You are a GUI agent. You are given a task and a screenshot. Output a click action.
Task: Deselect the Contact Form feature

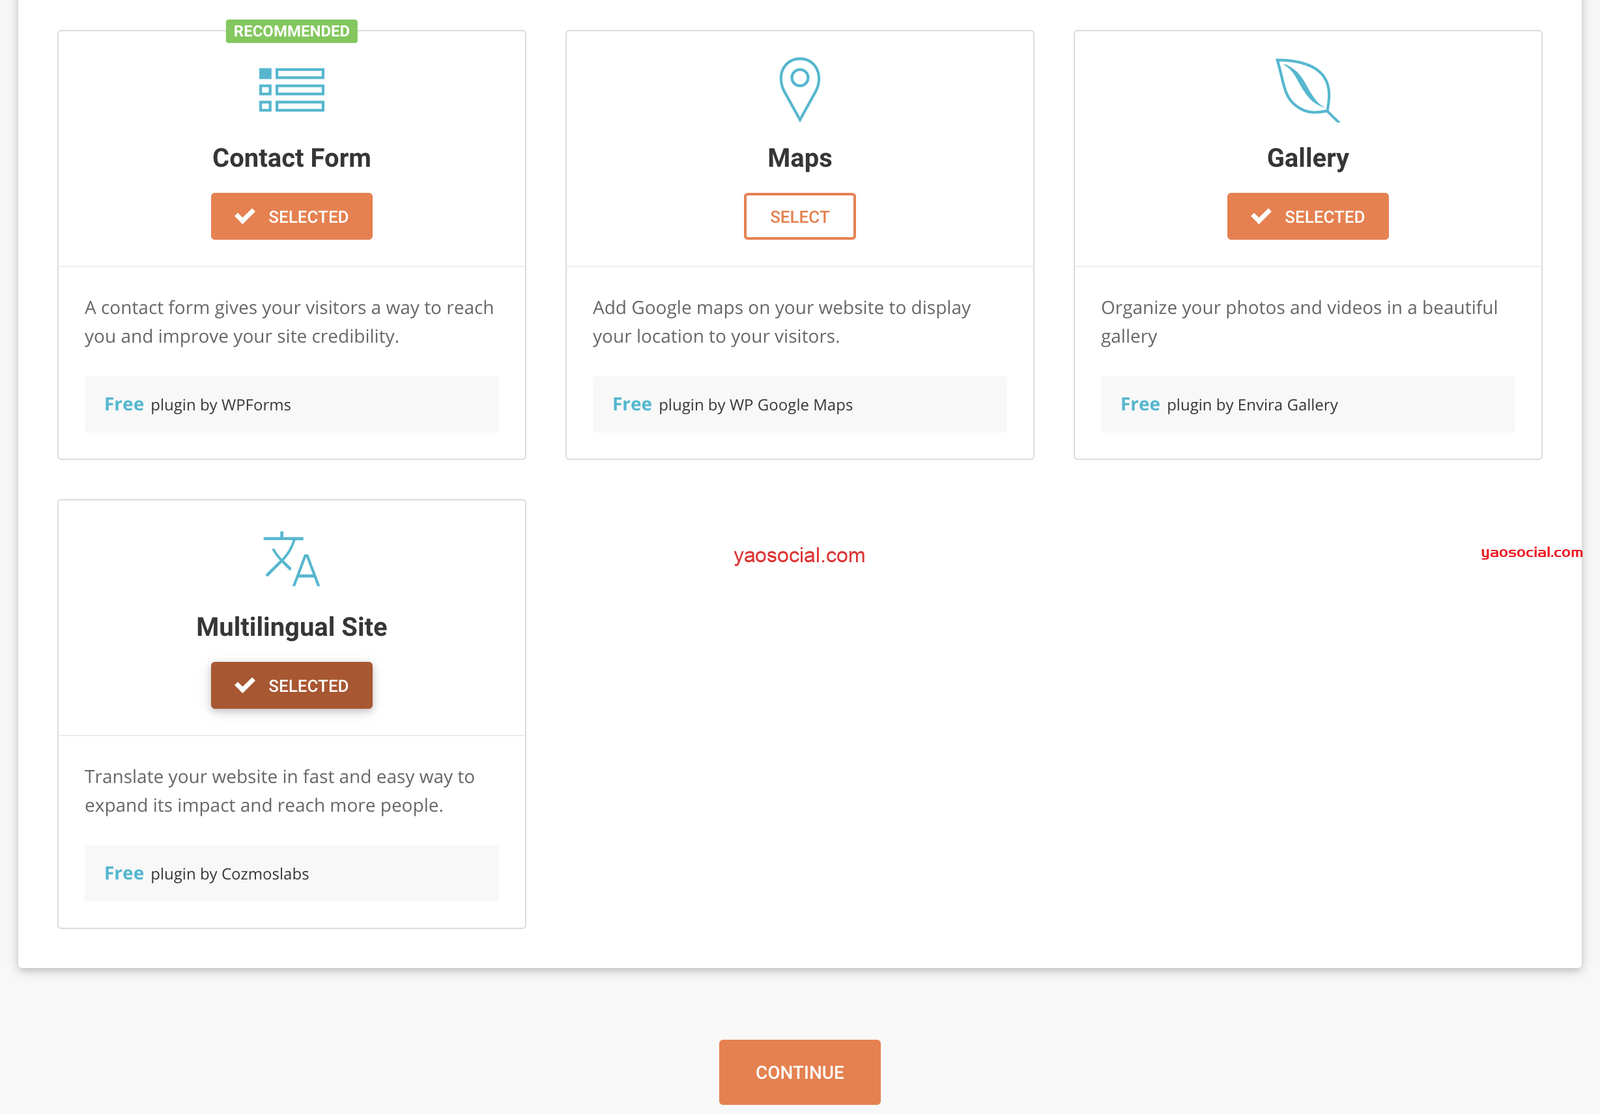click(x=291, y=216)
